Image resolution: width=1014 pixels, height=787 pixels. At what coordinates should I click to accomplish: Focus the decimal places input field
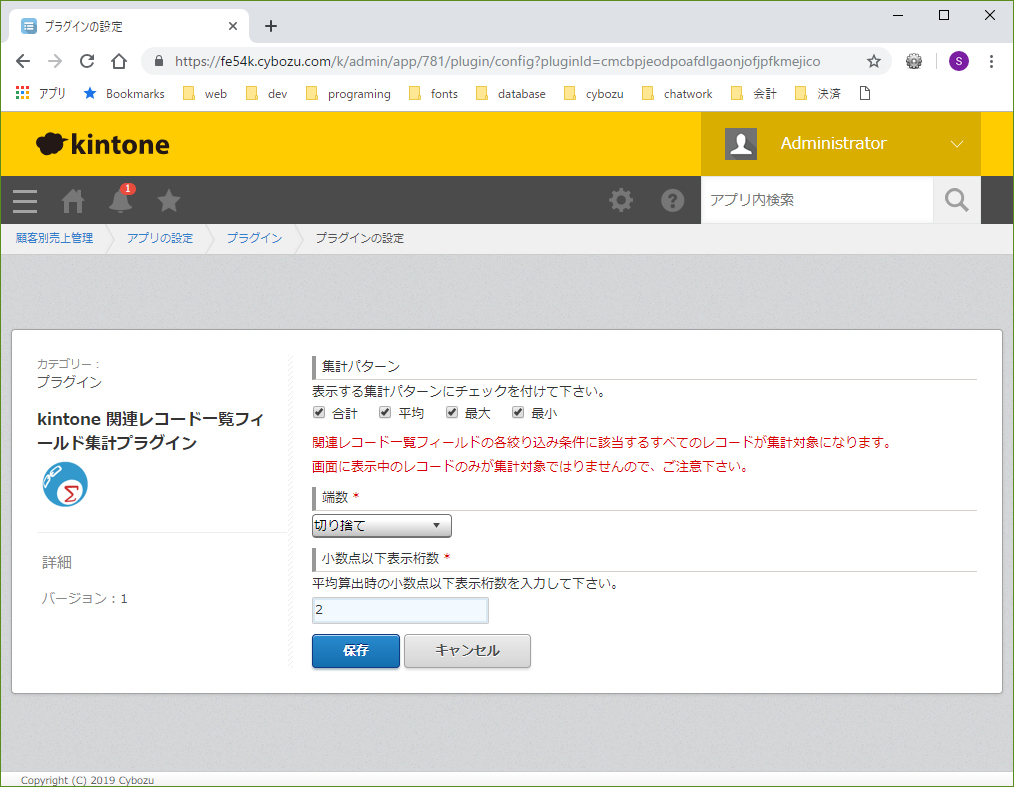400,610
